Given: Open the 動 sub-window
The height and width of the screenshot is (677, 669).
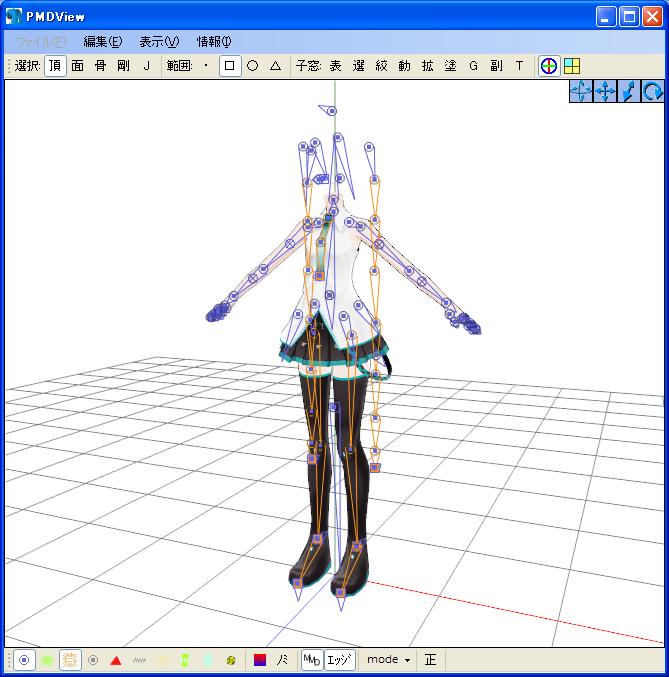Looking at the screenshot, I should click(404, 66).
